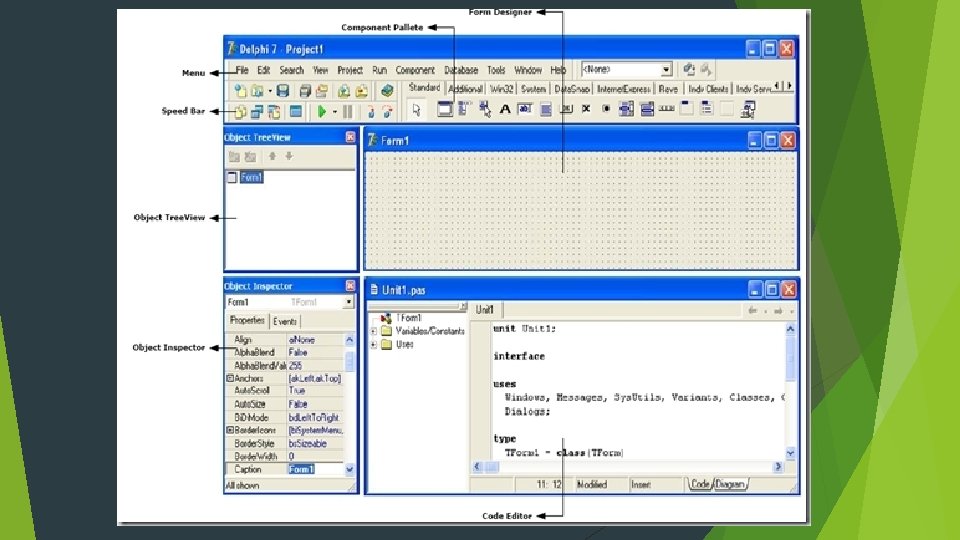Switch to Events tab in Object Inspector

(x=285, y=321)
